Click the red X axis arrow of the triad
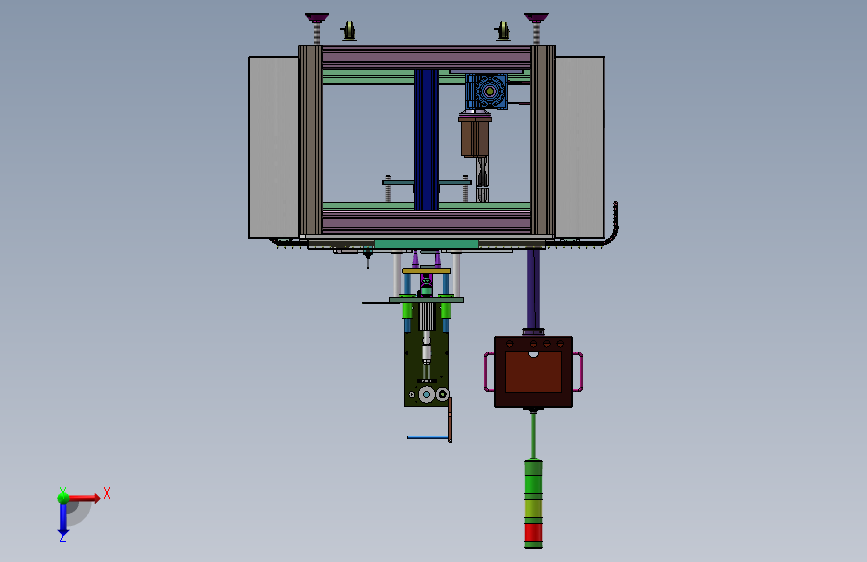This screenshot has height=562, width=867. (84, 498)
